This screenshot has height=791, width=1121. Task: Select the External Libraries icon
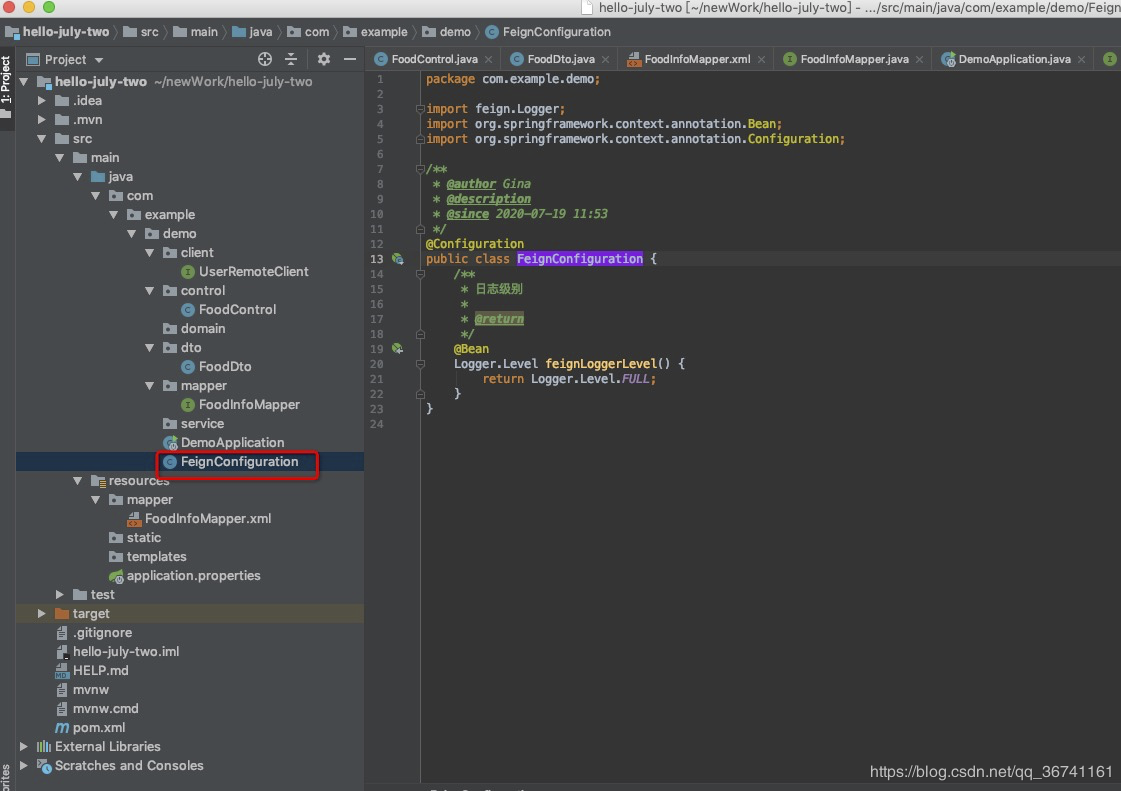click(x=44, y=747)
